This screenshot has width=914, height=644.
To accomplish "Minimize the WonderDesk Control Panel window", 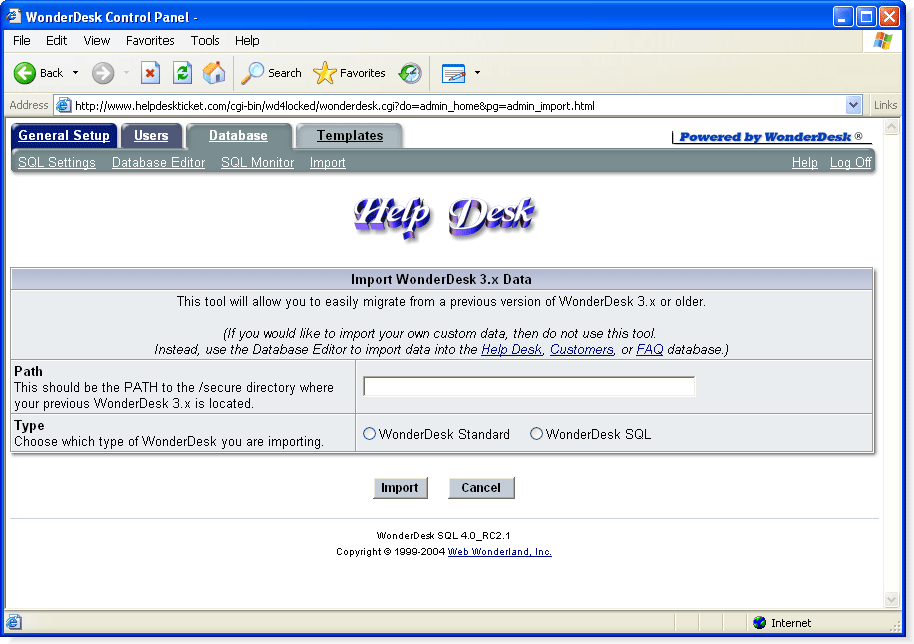I will click(x=843, y=16).
